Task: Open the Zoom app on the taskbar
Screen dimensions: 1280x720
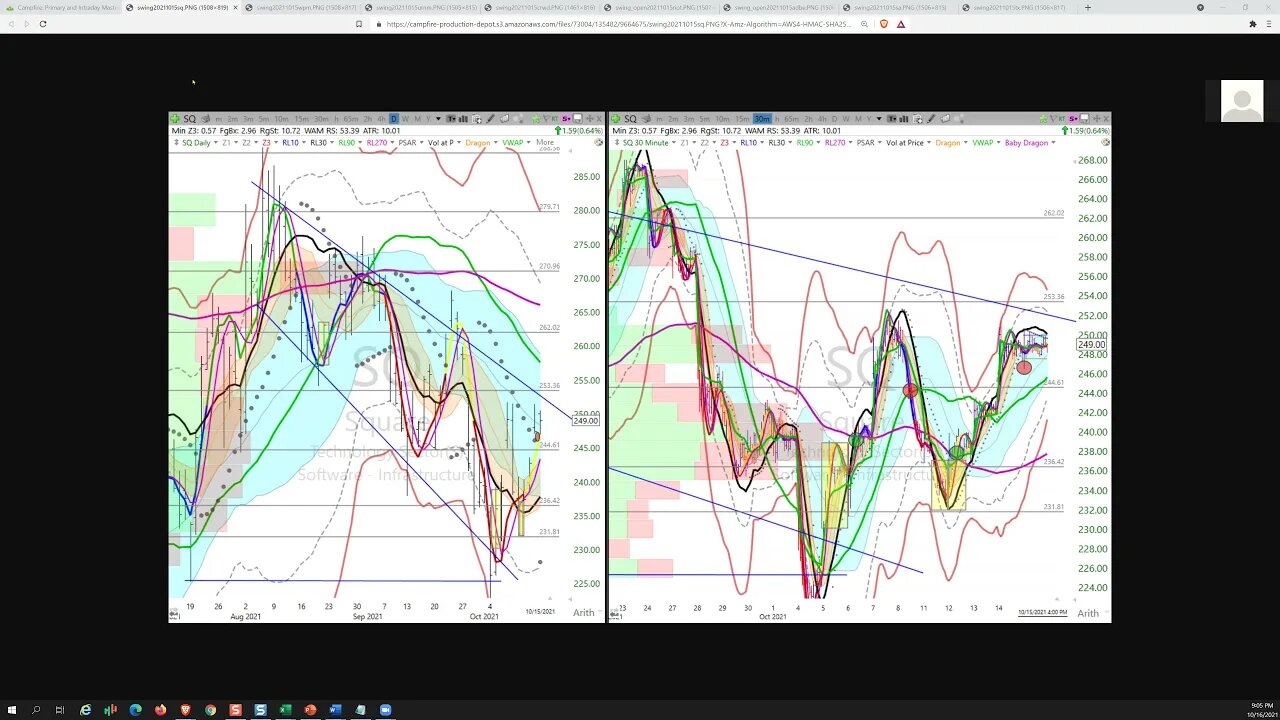Action: [x=385, y=710]
